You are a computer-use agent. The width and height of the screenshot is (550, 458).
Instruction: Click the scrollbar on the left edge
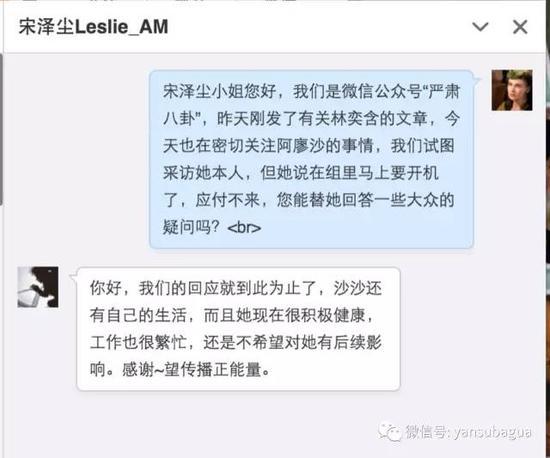(1, 129)
